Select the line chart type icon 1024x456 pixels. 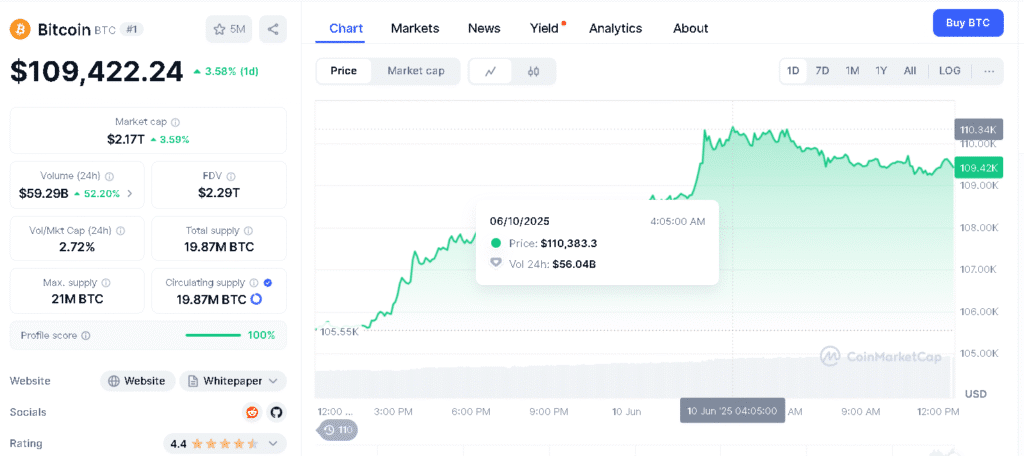tap(491, 71)
